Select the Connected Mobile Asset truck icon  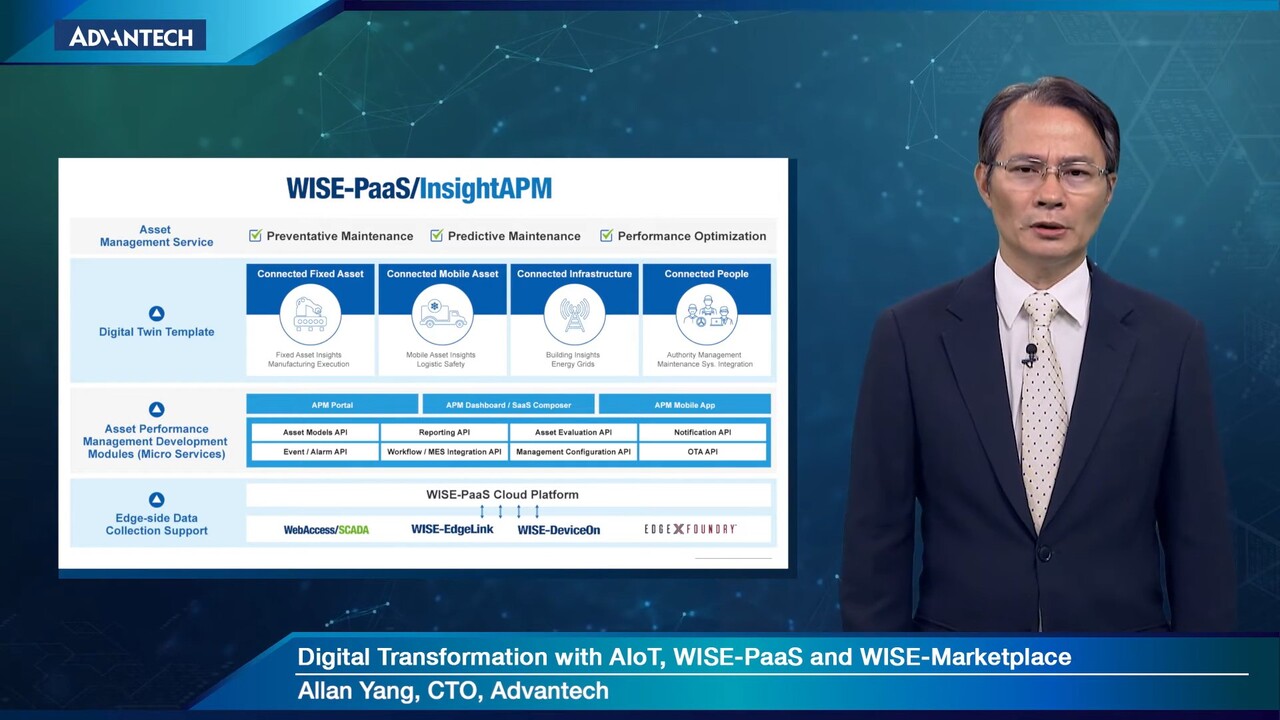coord(442,314)
